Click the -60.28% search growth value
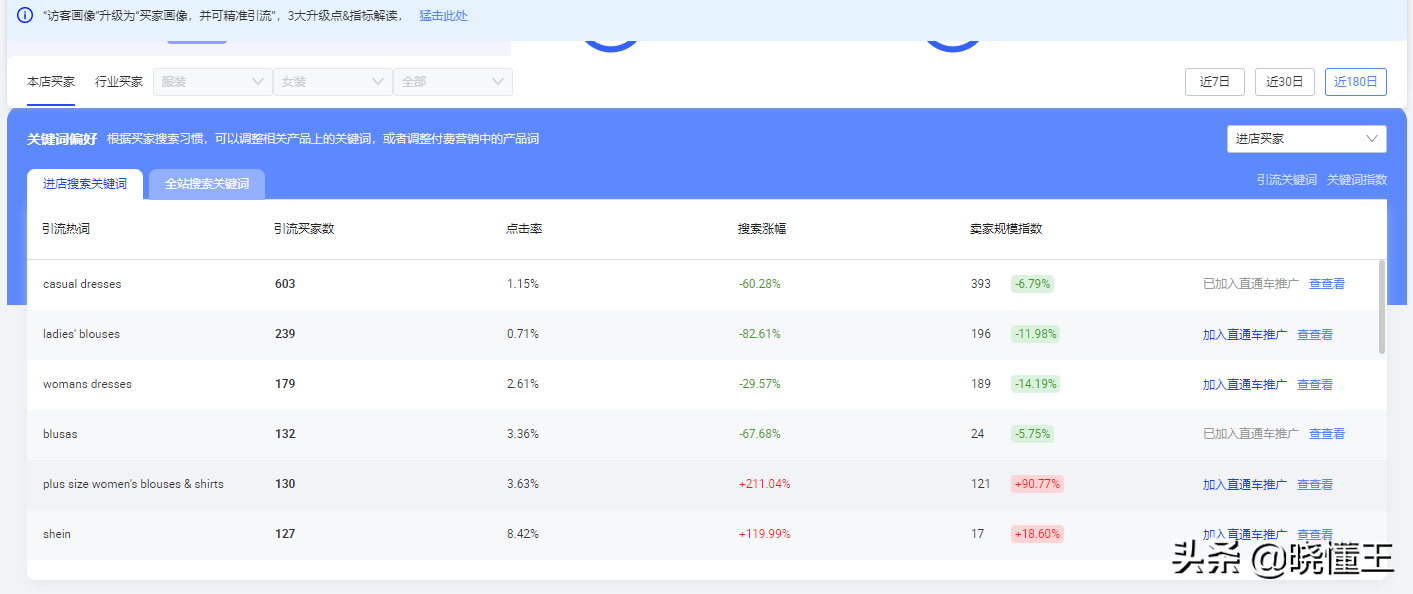 click(760, 284)
